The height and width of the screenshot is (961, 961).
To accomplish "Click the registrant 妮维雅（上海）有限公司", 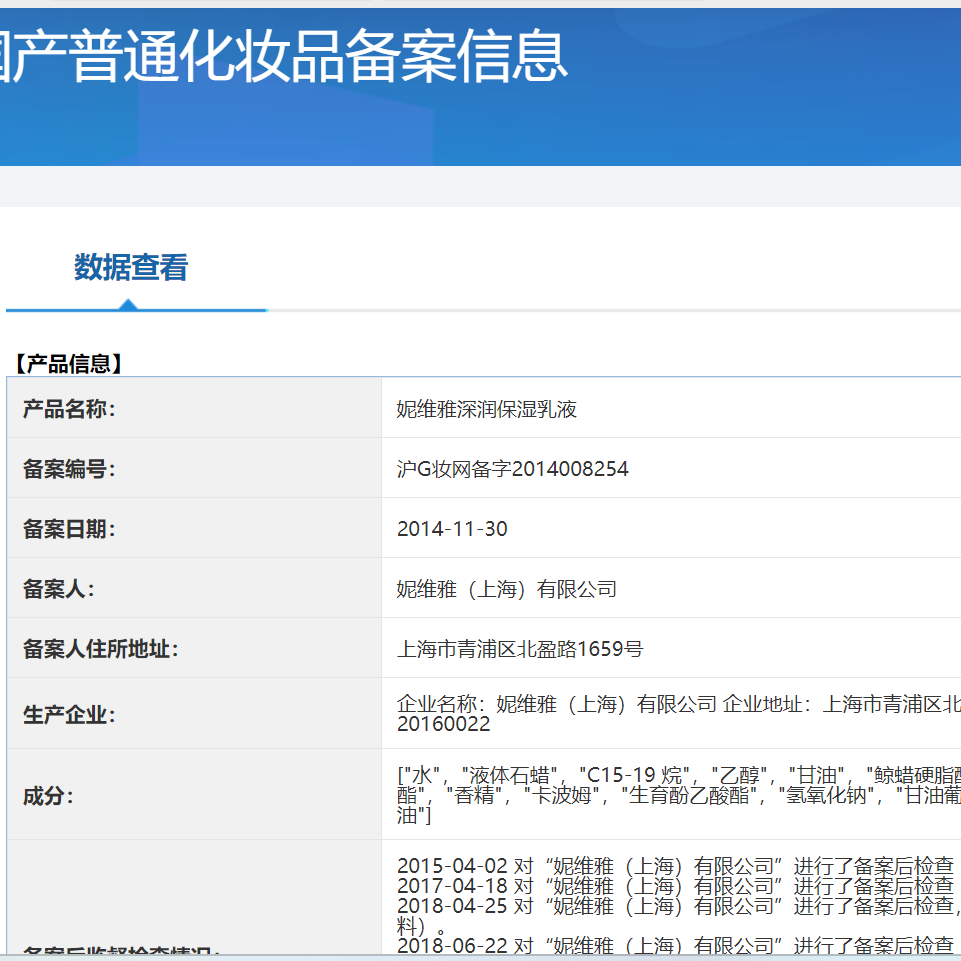I will click(505, 588).
